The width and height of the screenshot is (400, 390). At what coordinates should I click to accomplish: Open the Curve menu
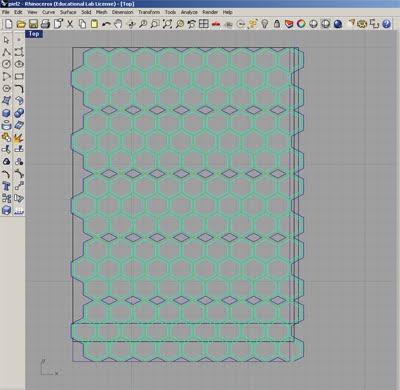(48, 12)
